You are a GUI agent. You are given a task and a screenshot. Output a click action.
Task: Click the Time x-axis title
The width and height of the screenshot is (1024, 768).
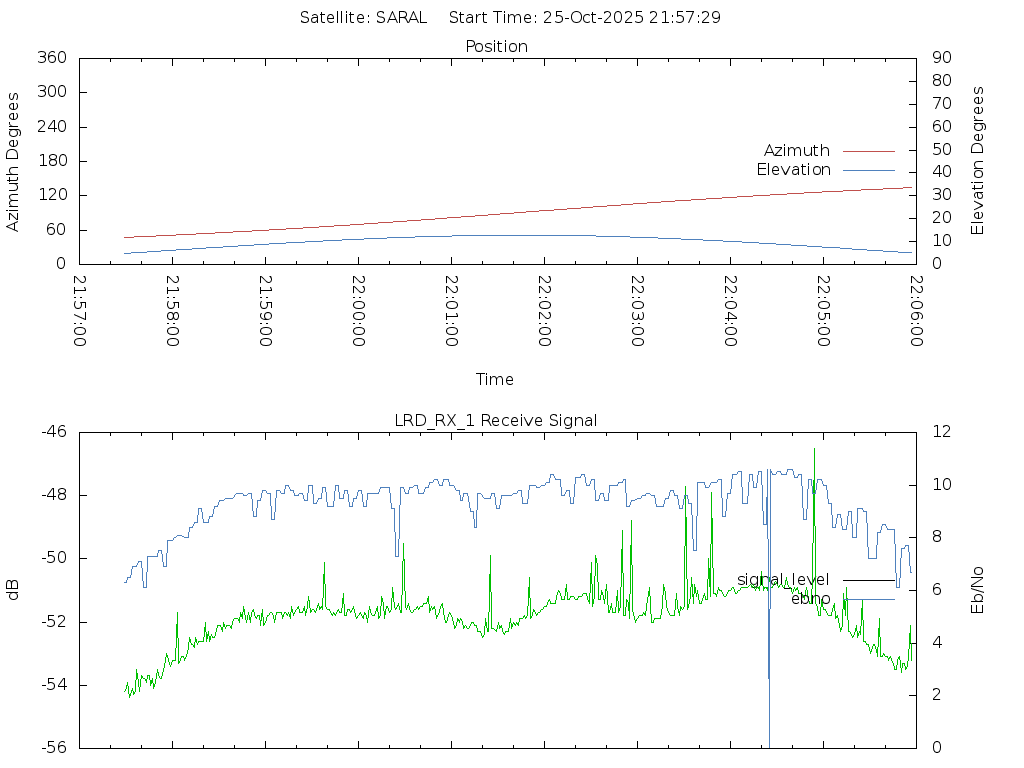click(495, 379)
